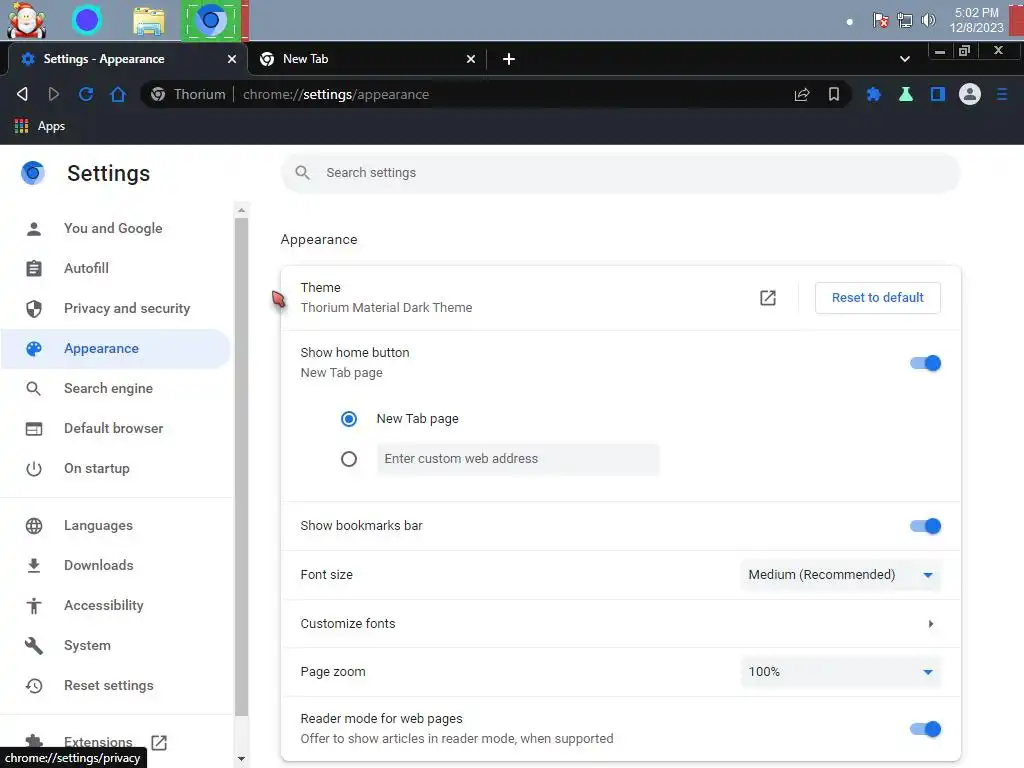Click the Theme row label

pyautogui.click(x=321, y=287)
